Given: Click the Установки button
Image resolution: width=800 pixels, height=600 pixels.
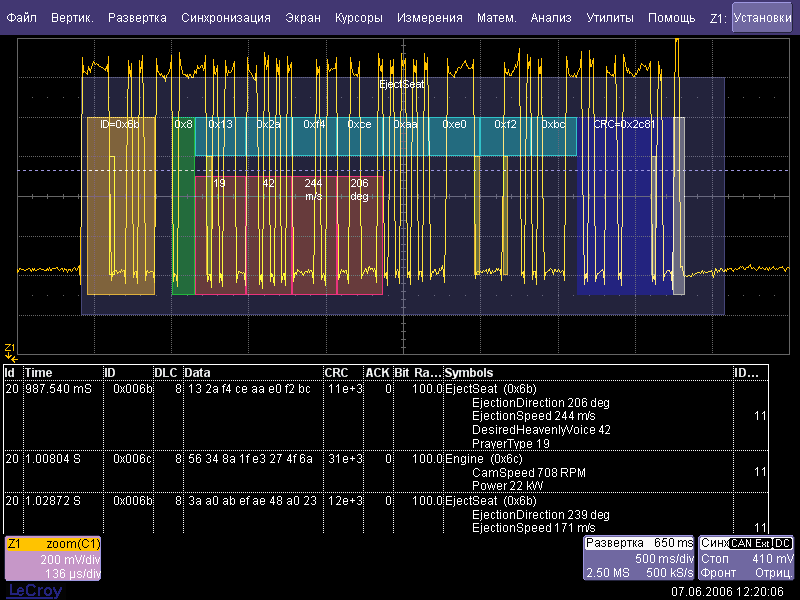Looking at the screenshot, I should tap(761, 18).
